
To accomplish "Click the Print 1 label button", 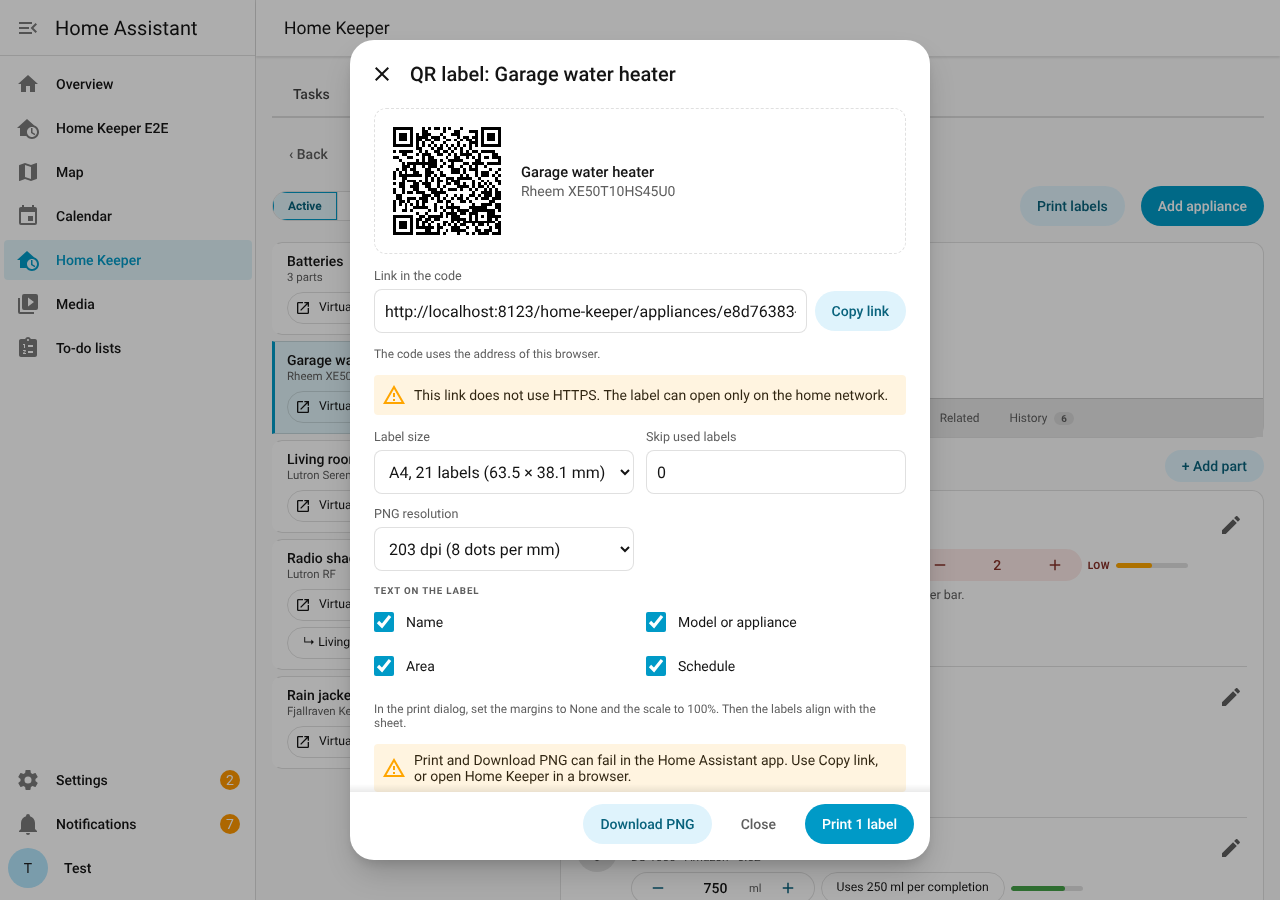I will [x=859, y=824].
